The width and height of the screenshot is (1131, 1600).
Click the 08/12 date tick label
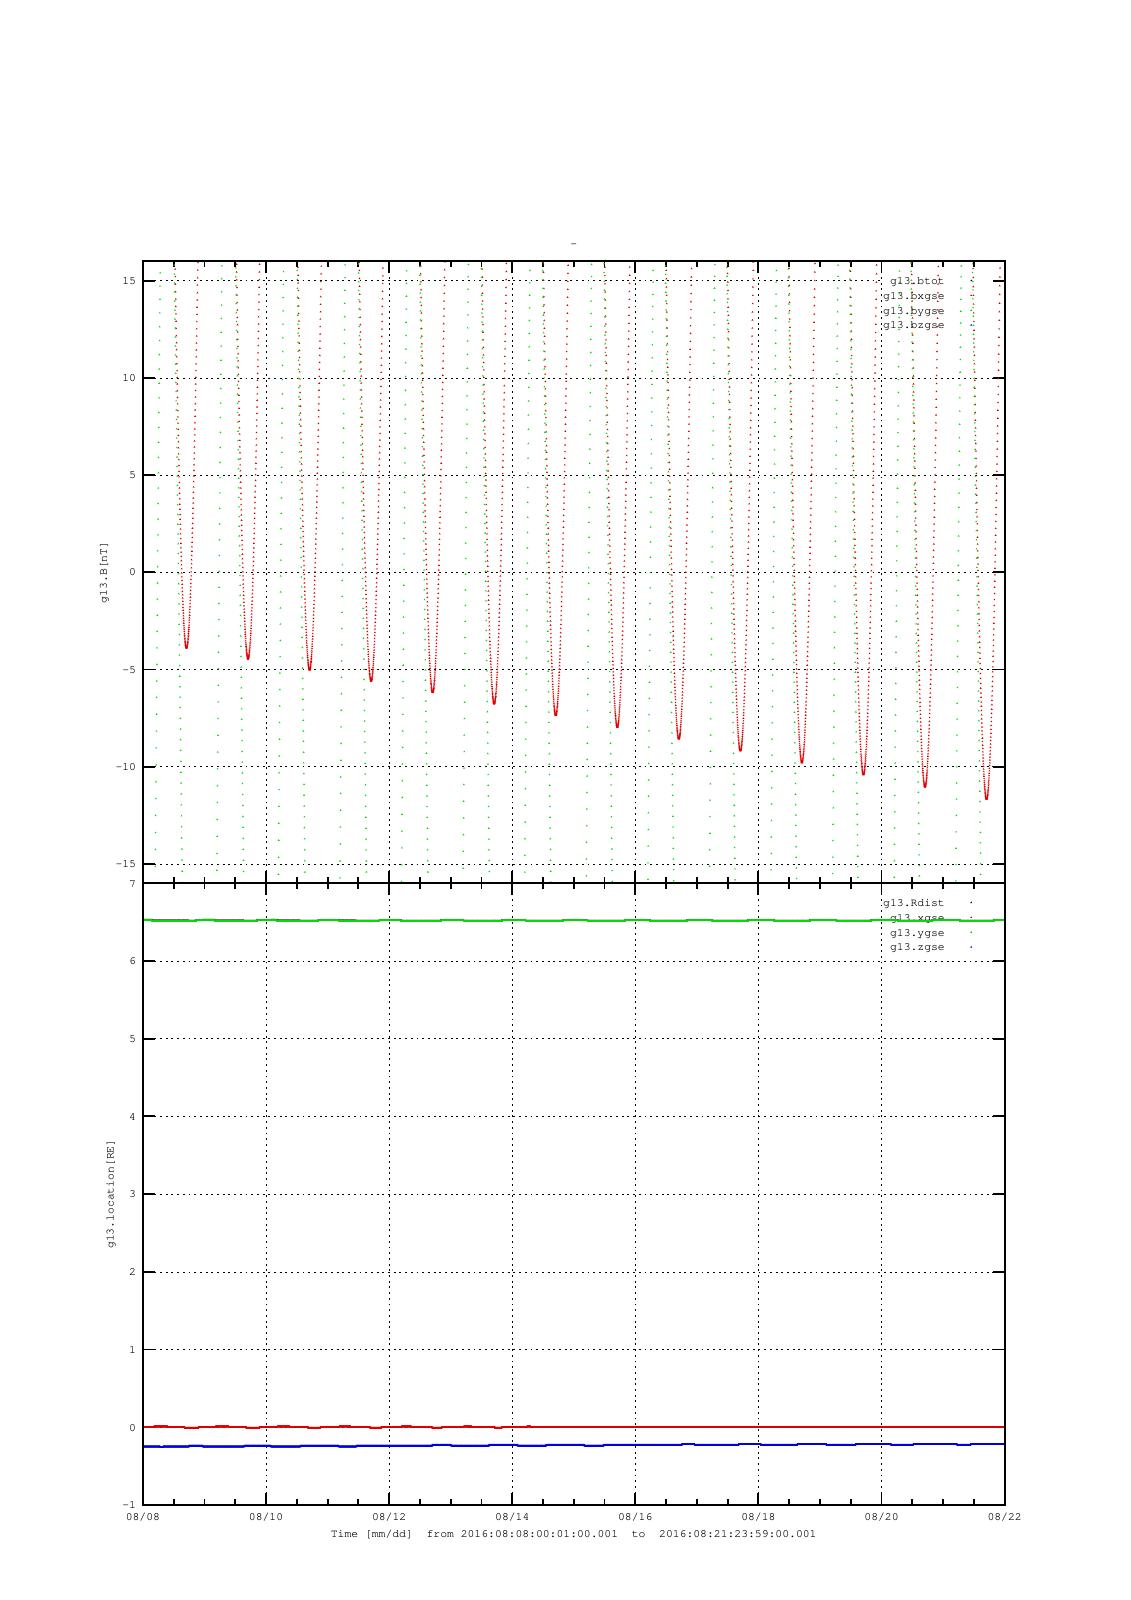pos(389,1517)
